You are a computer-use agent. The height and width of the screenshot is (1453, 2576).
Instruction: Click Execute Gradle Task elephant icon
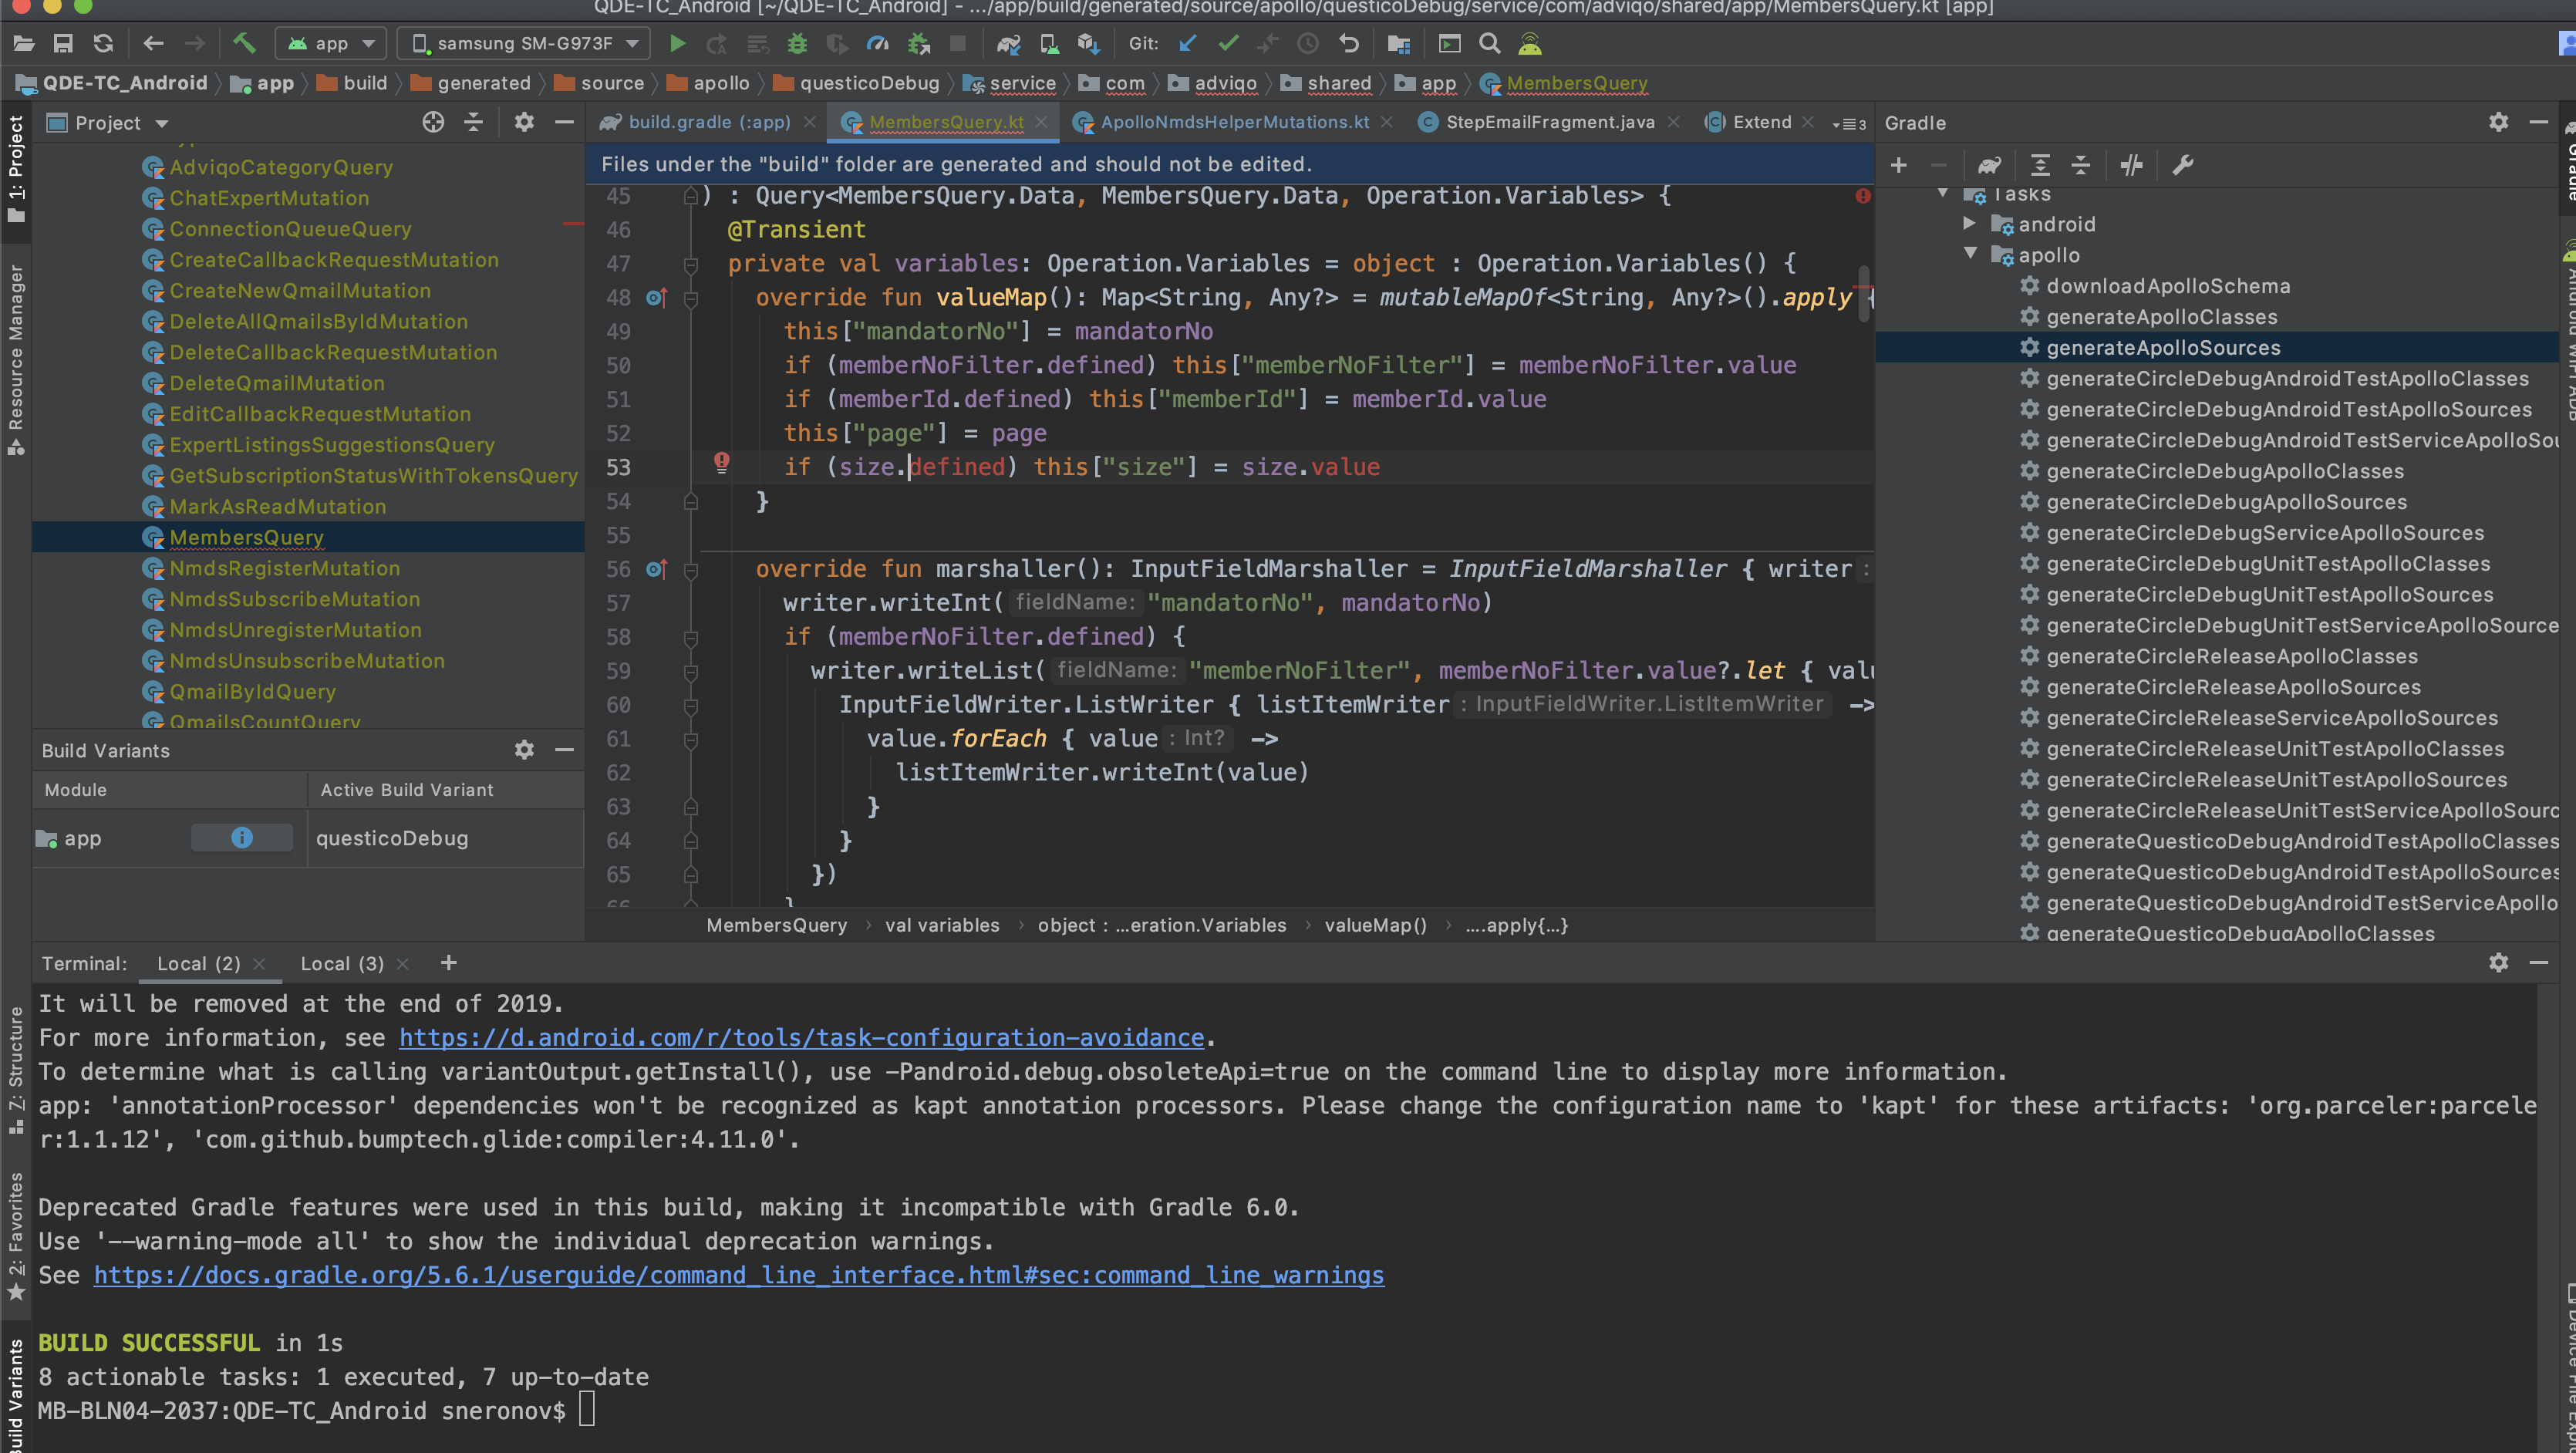tap(1989, 165)
